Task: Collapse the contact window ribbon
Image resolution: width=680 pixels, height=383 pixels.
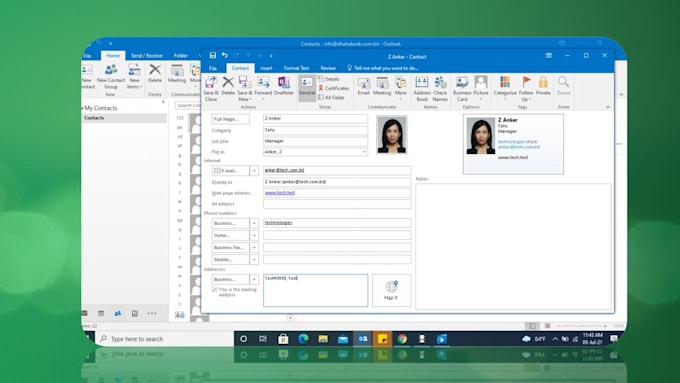Action: pyautogui.click(x=608, y=107)
